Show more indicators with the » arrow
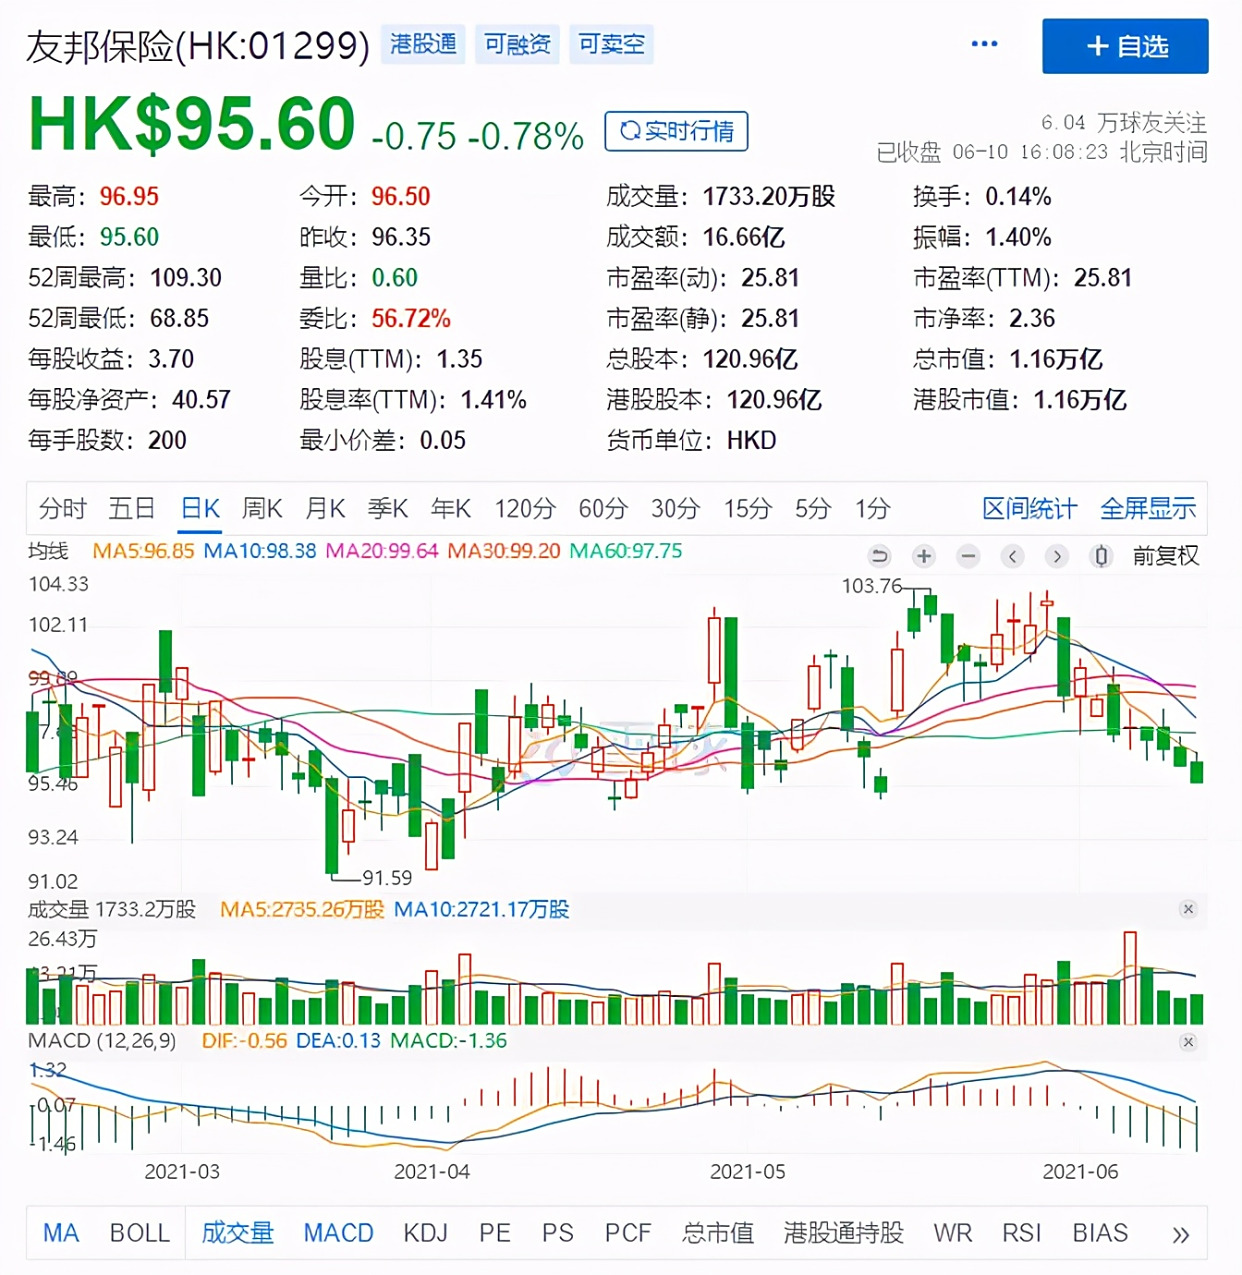1242x1275 pixels. [x=1181, y=1235]
